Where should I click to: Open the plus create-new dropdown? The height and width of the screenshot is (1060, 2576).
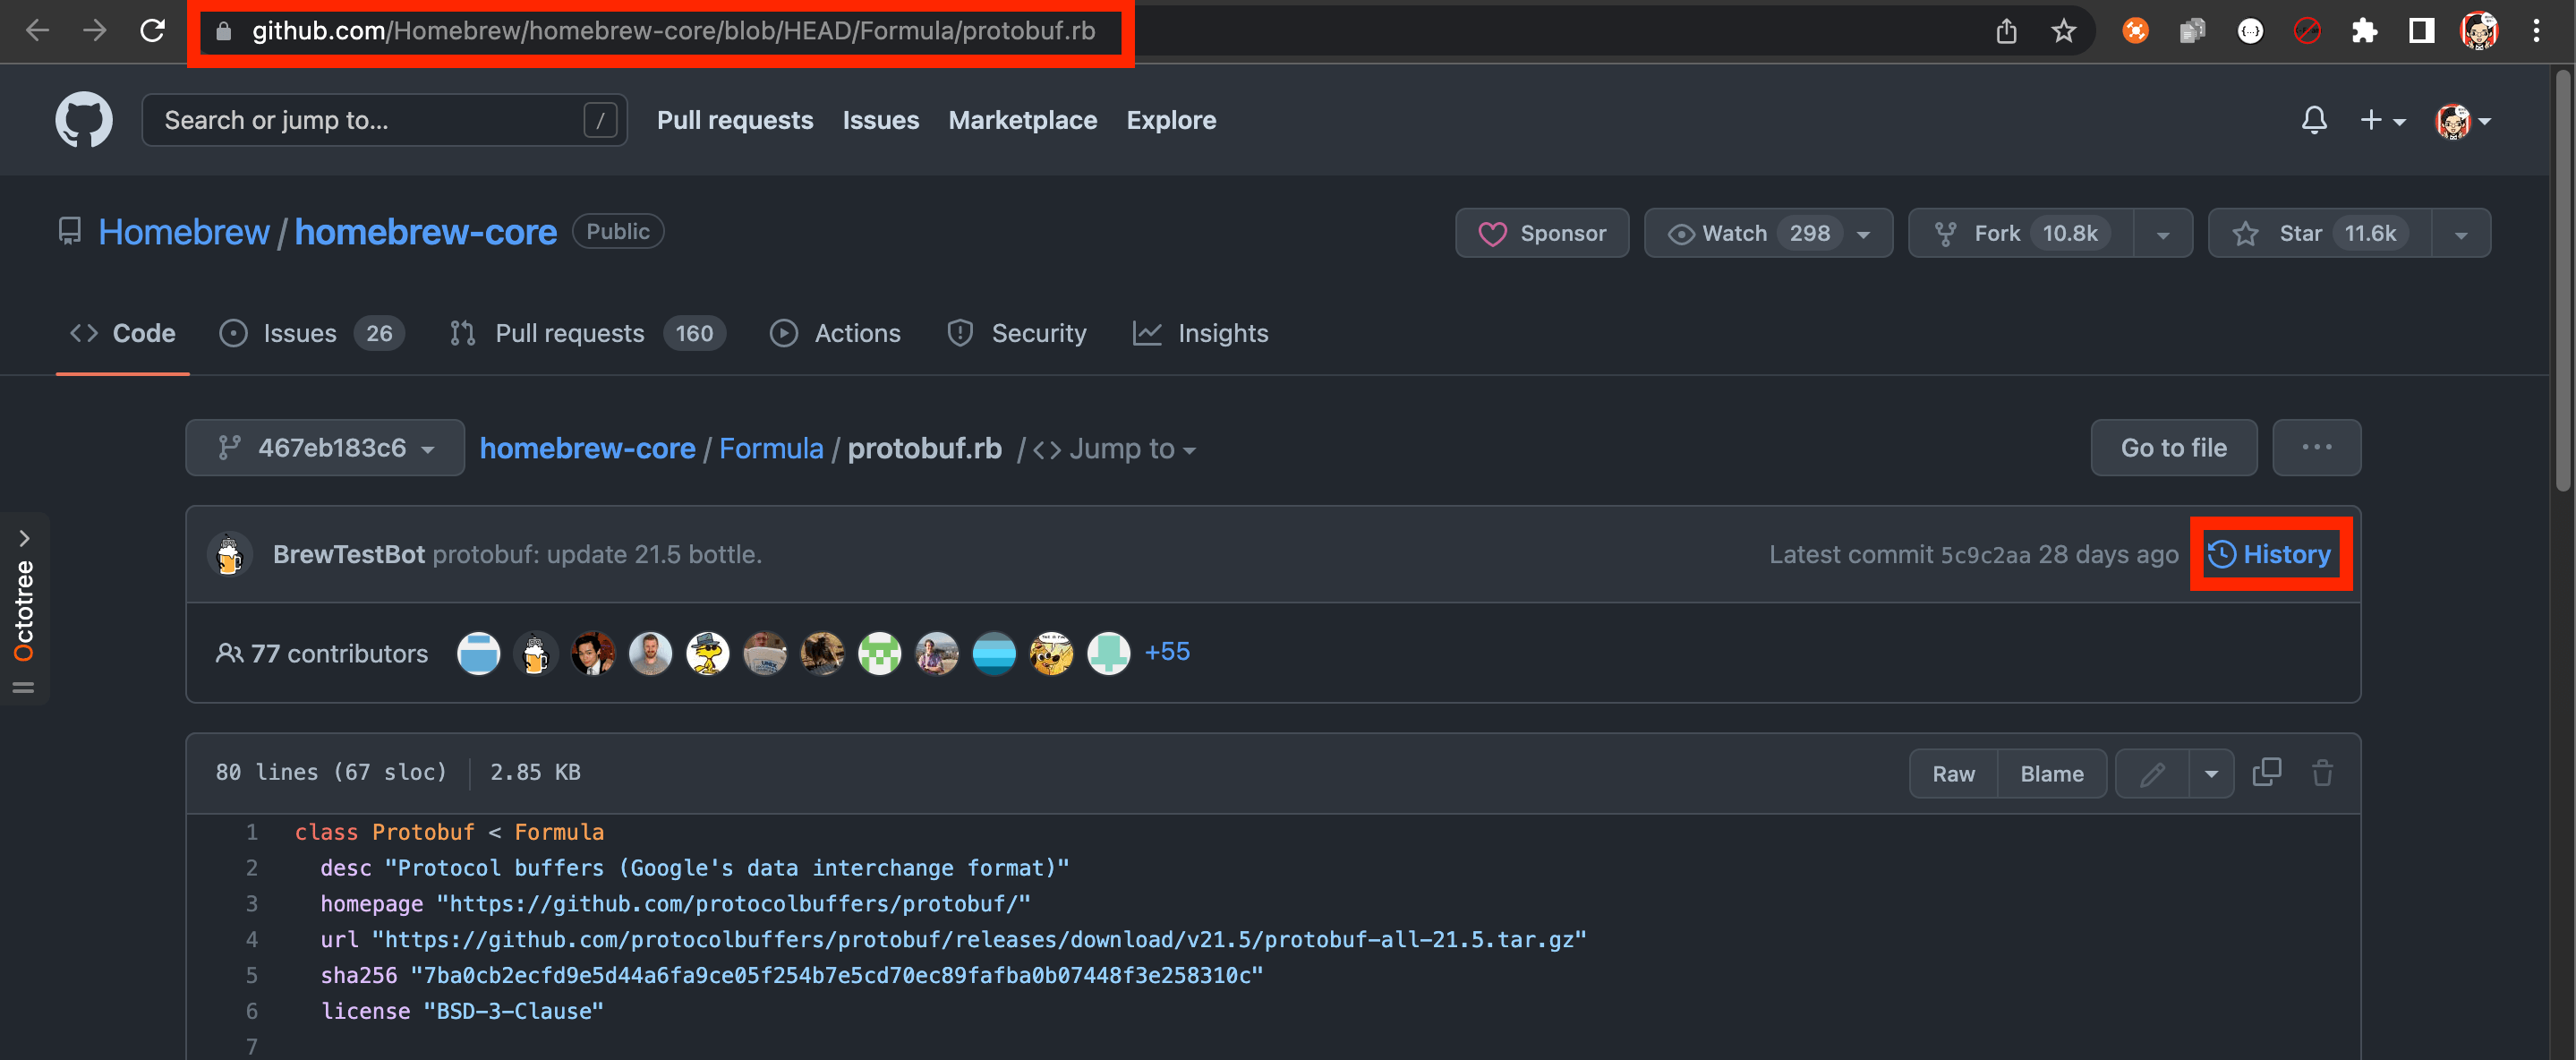[2382, 120]
